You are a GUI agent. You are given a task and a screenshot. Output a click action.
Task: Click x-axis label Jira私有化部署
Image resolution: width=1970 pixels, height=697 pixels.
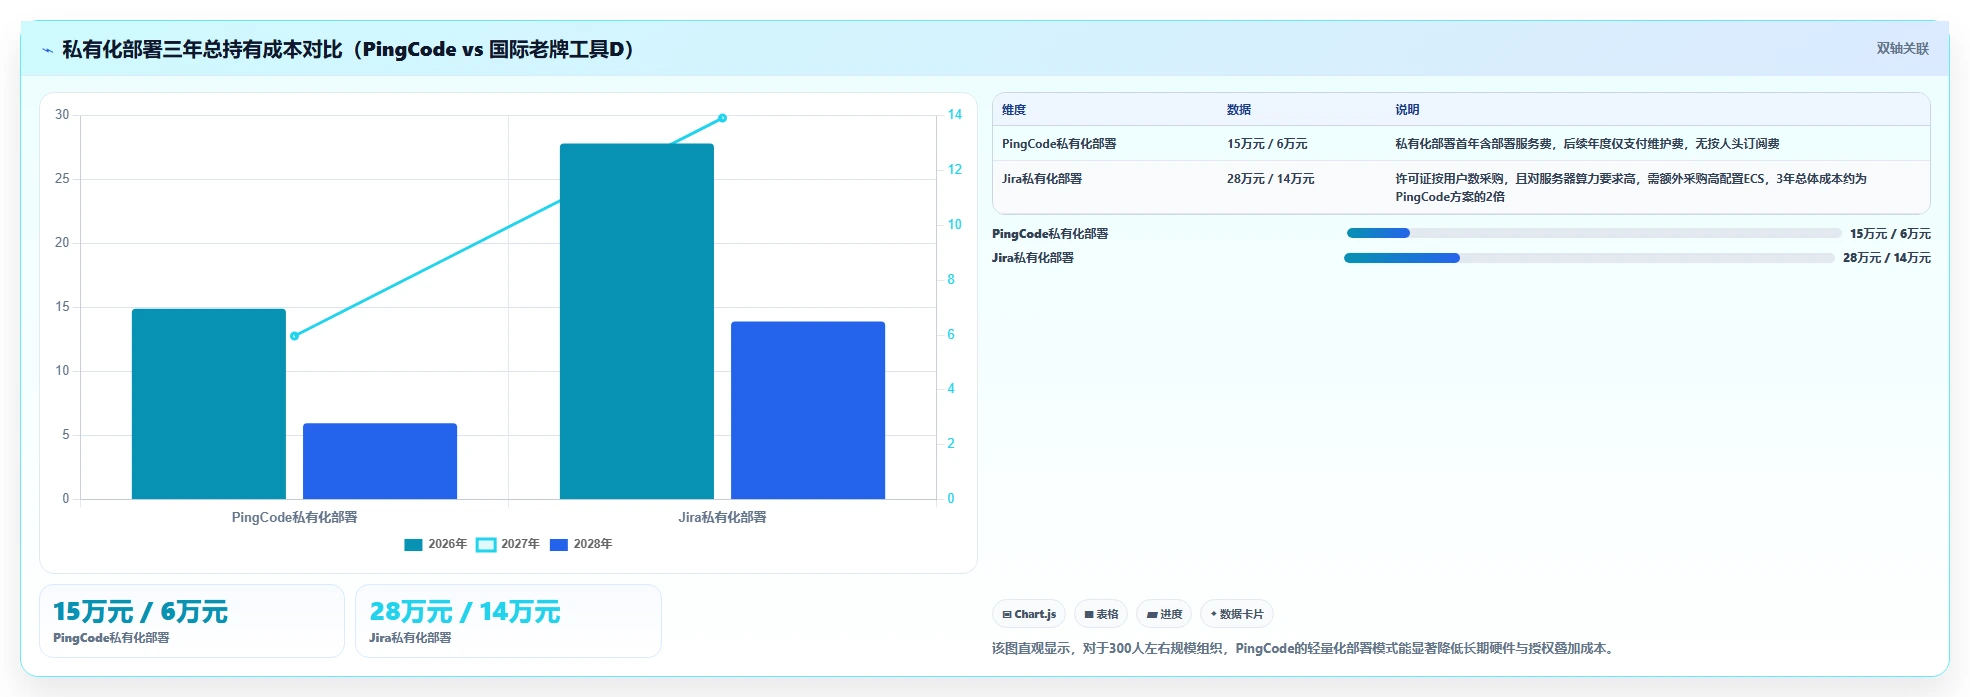pyautogui.click(x=722, y=517)
